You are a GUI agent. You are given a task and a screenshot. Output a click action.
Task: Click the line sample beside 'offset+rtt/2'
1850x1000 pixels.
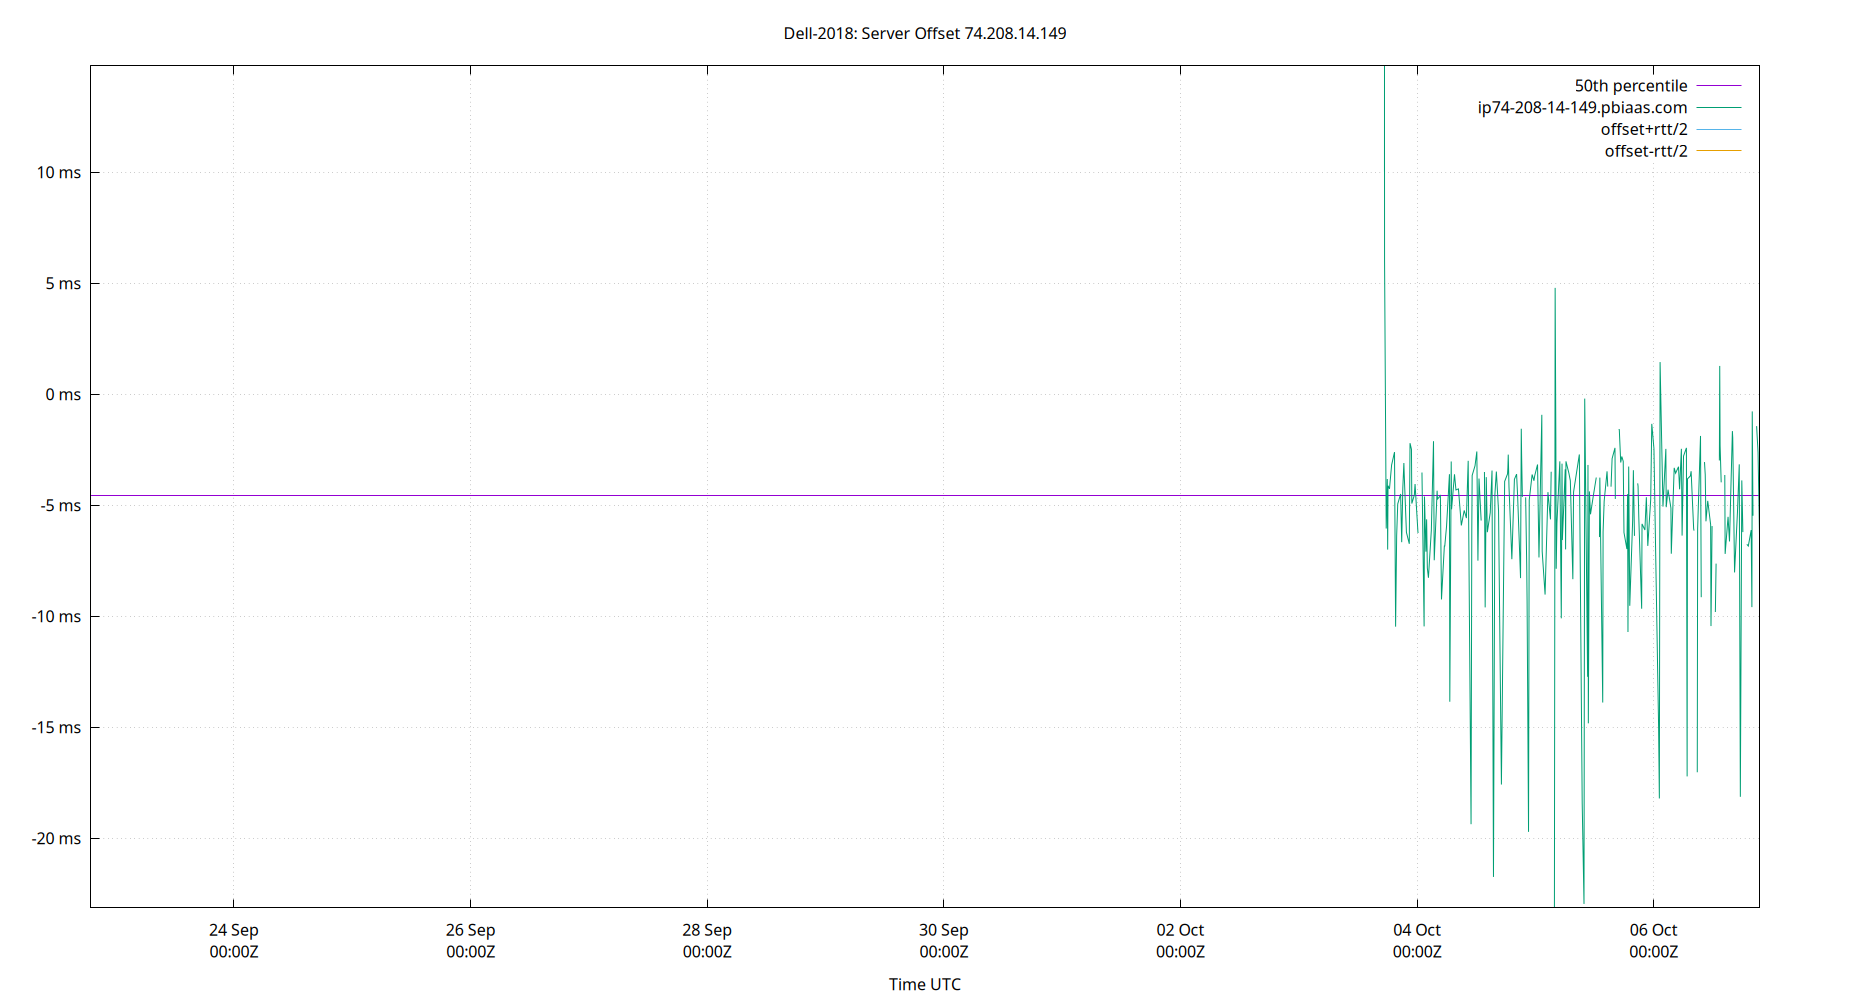[1718, 130]
